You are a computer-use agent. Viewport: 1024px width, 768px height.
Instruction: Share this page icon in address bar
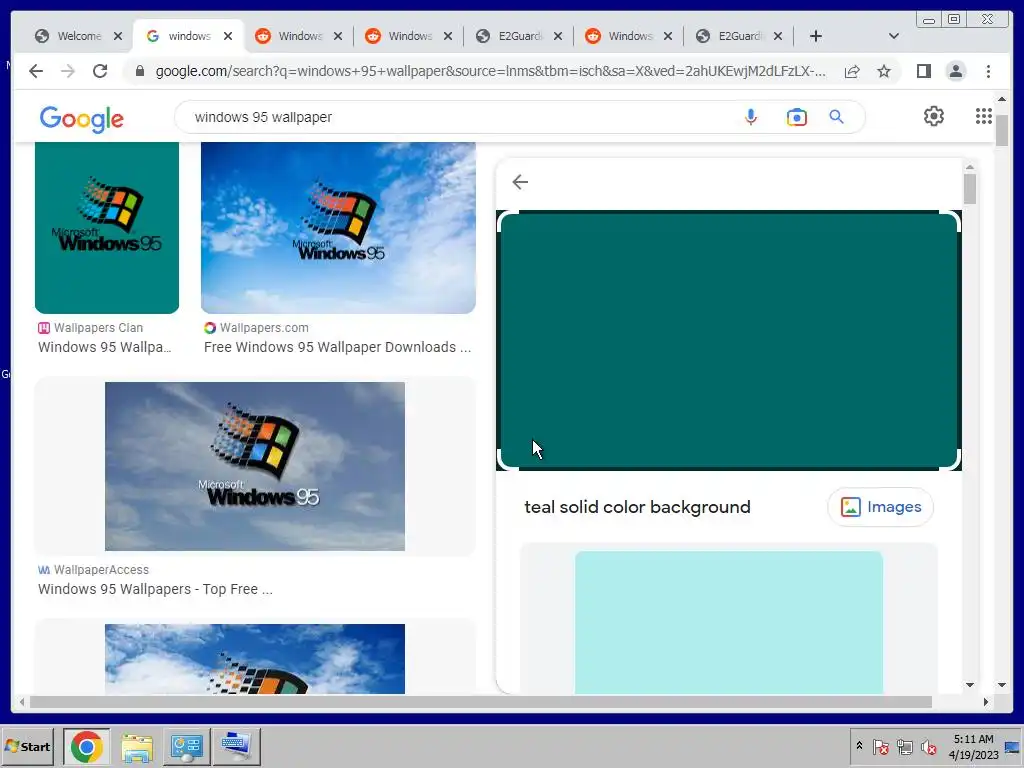[852, 71]
